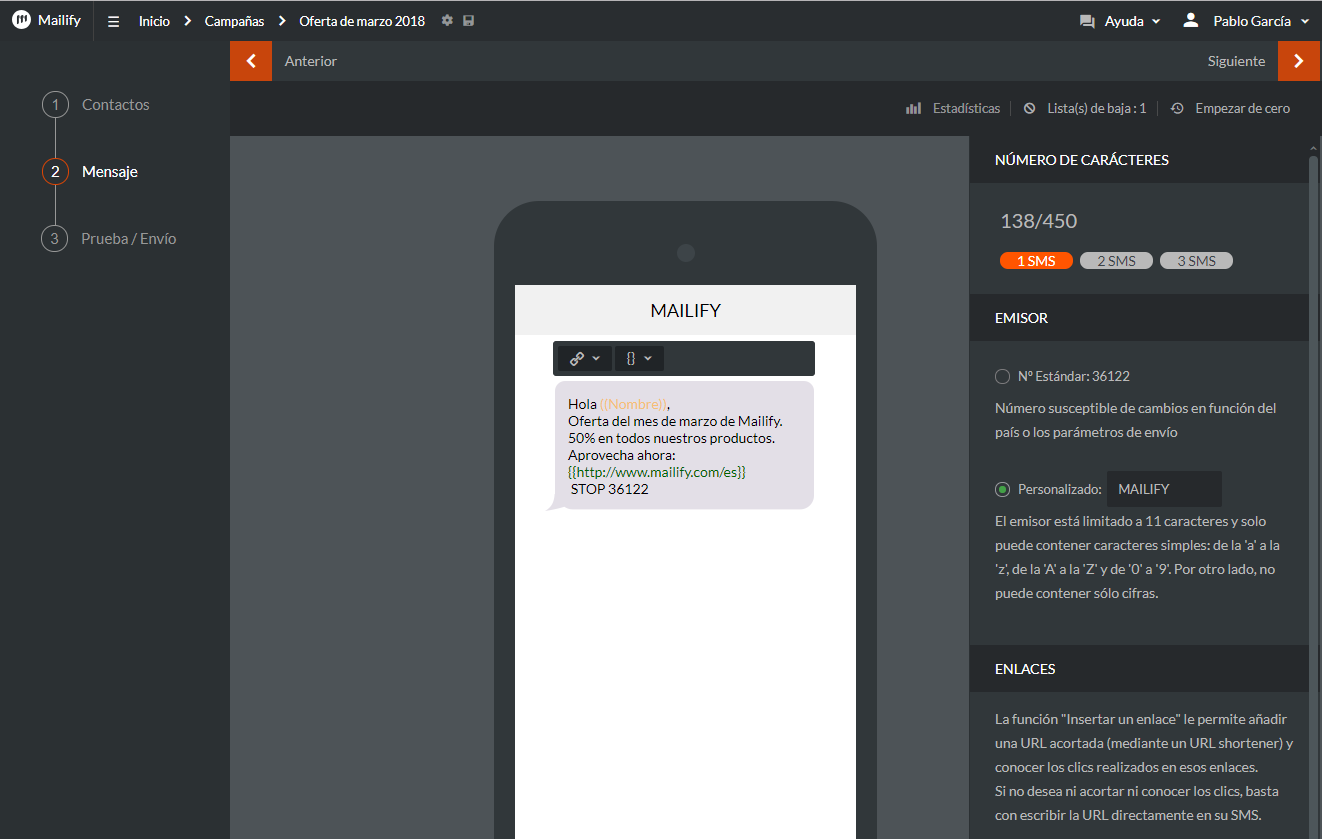Click the Empezar de cero history icon
The height and width of the screenshot is (839, 1322).
[x=1177, y=108]
